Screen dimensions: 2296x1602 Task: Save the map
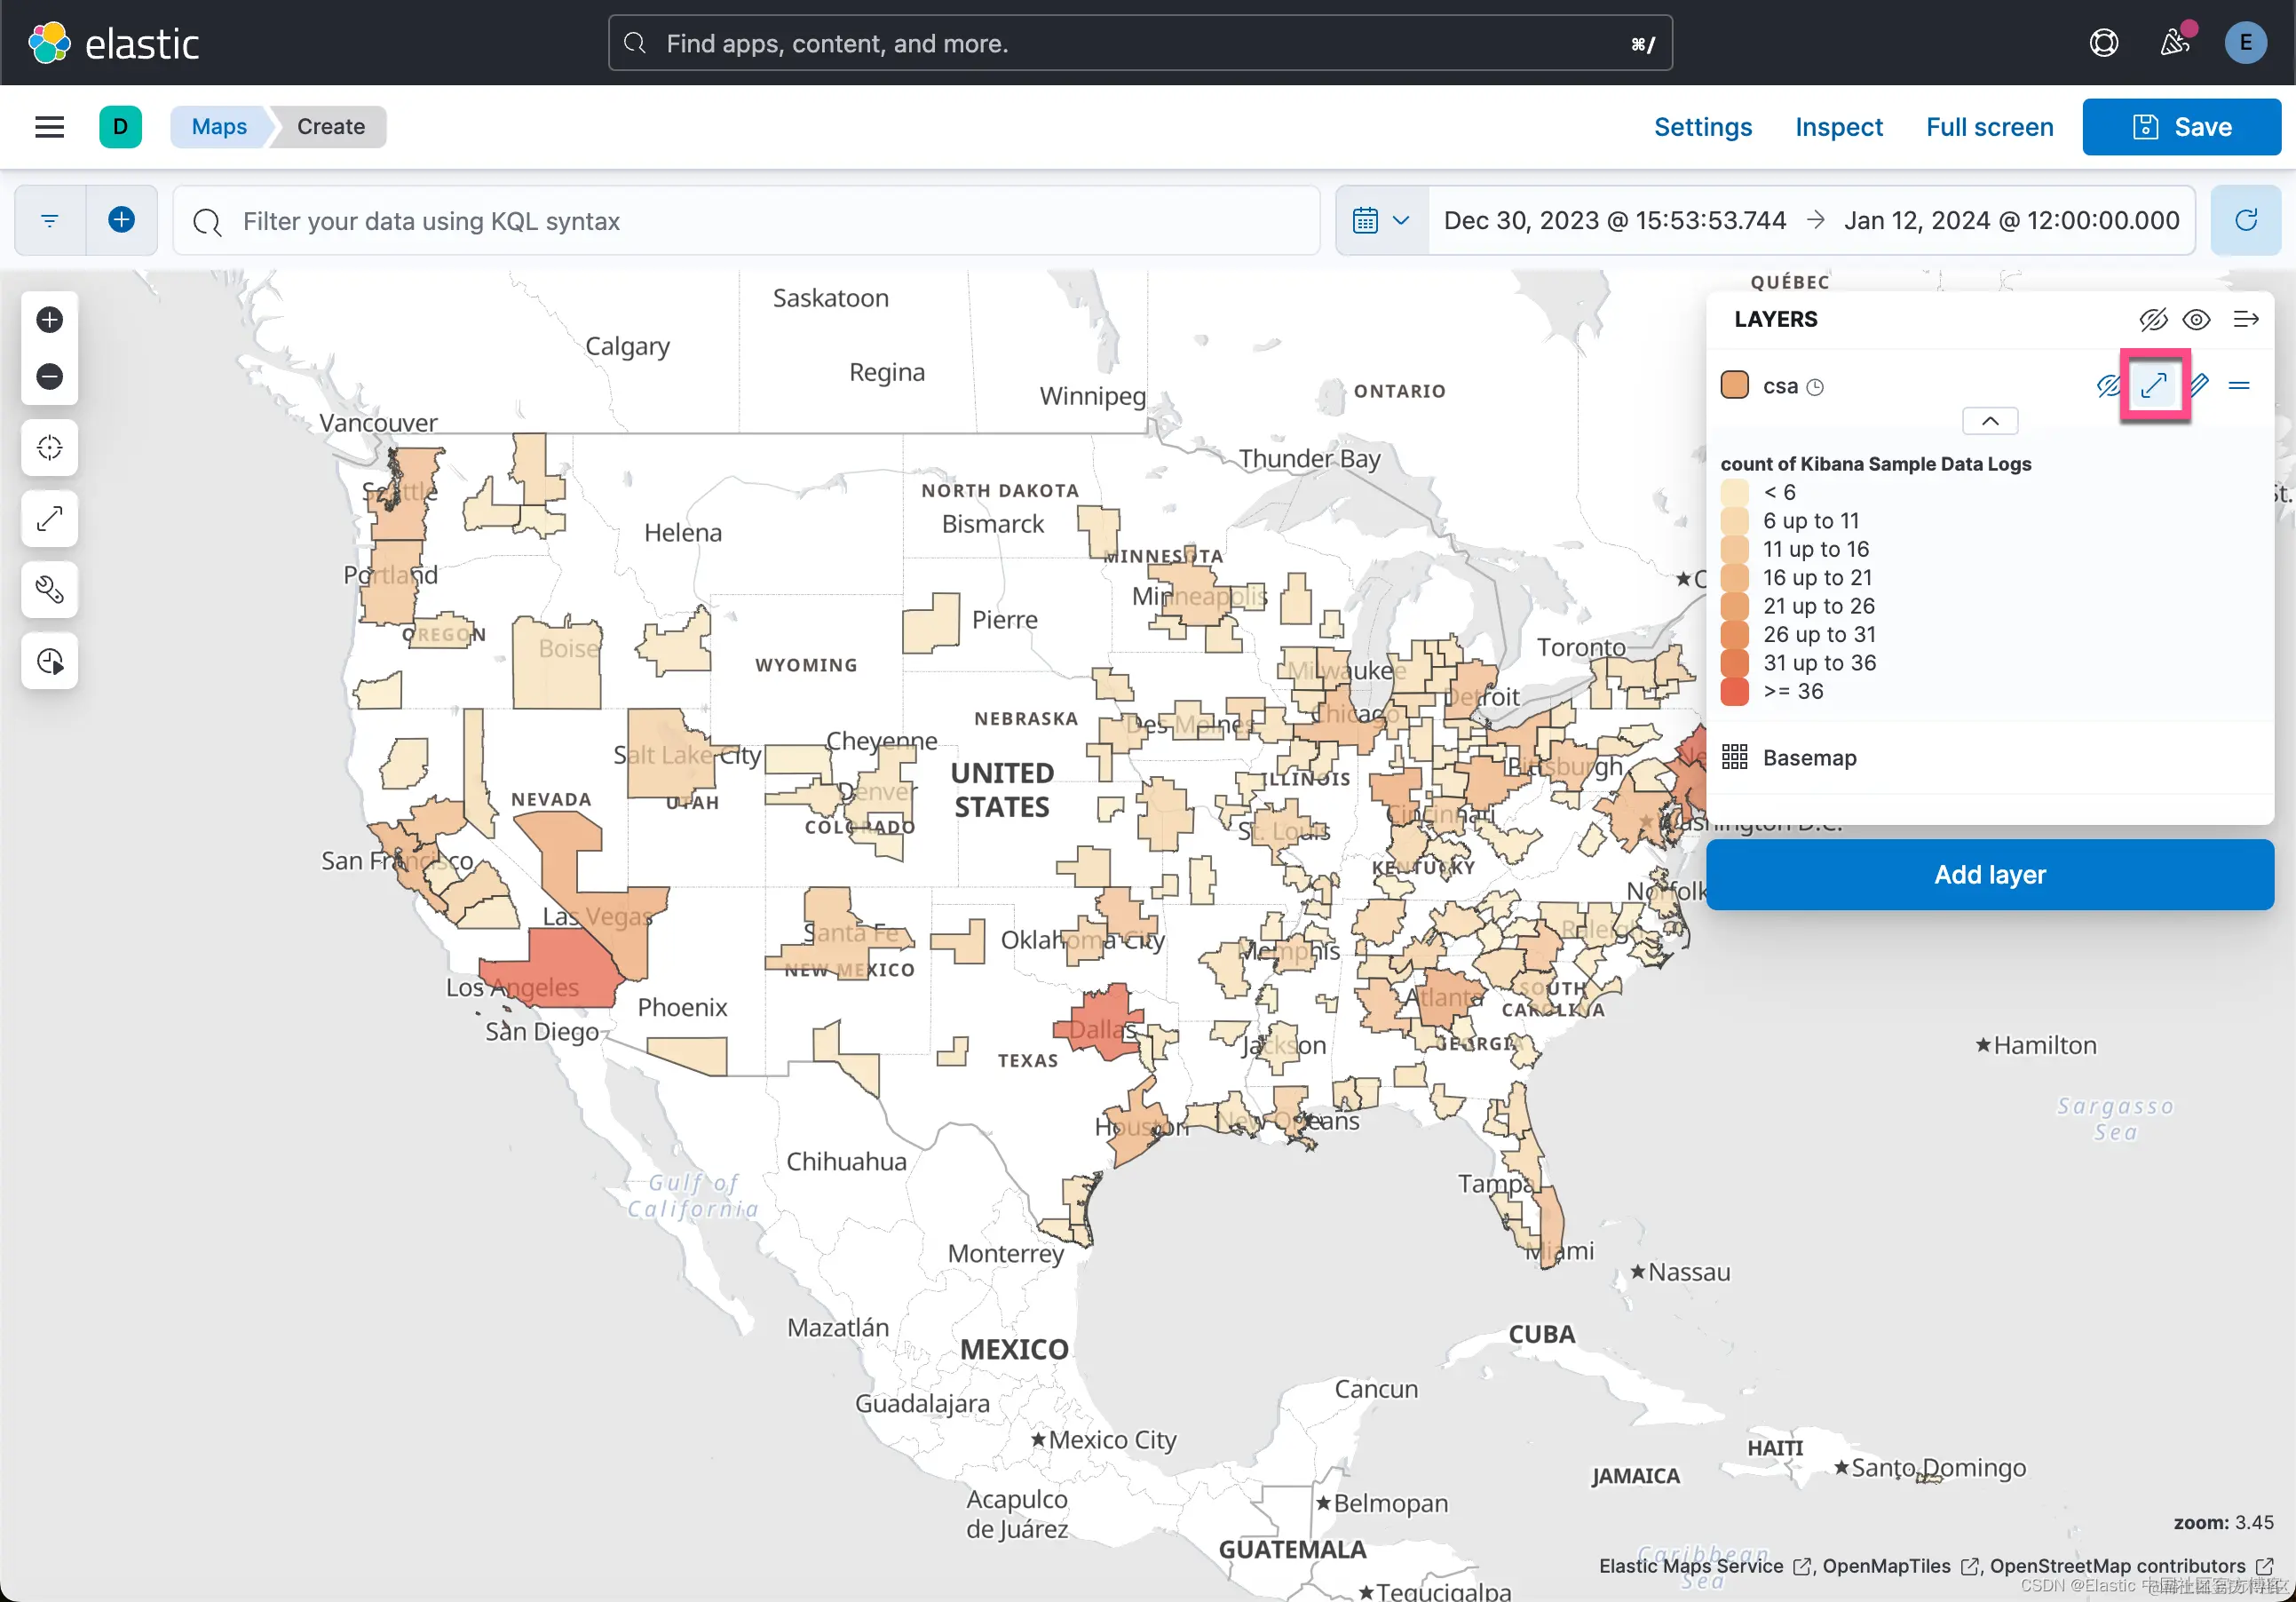coord(2181,127)
